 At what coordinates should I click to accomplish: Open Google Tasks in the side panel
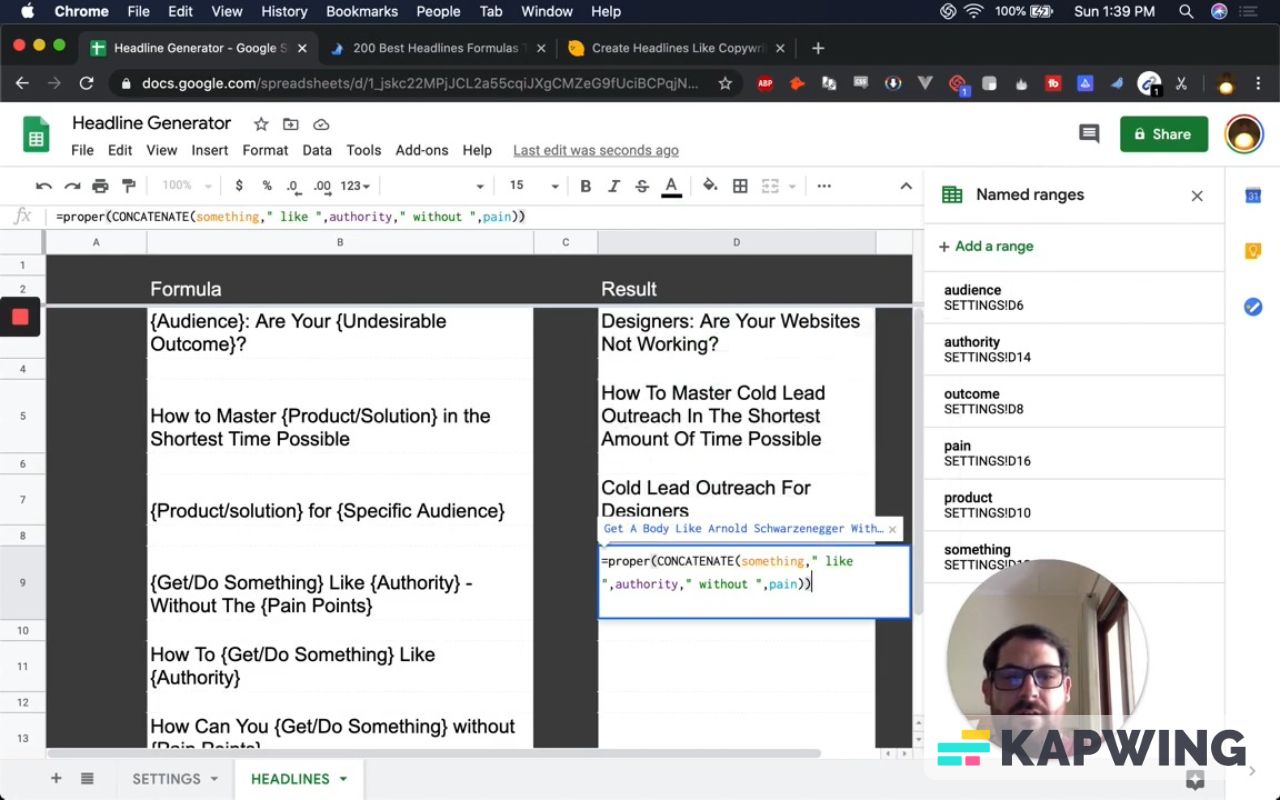[x=1253, y=307]
